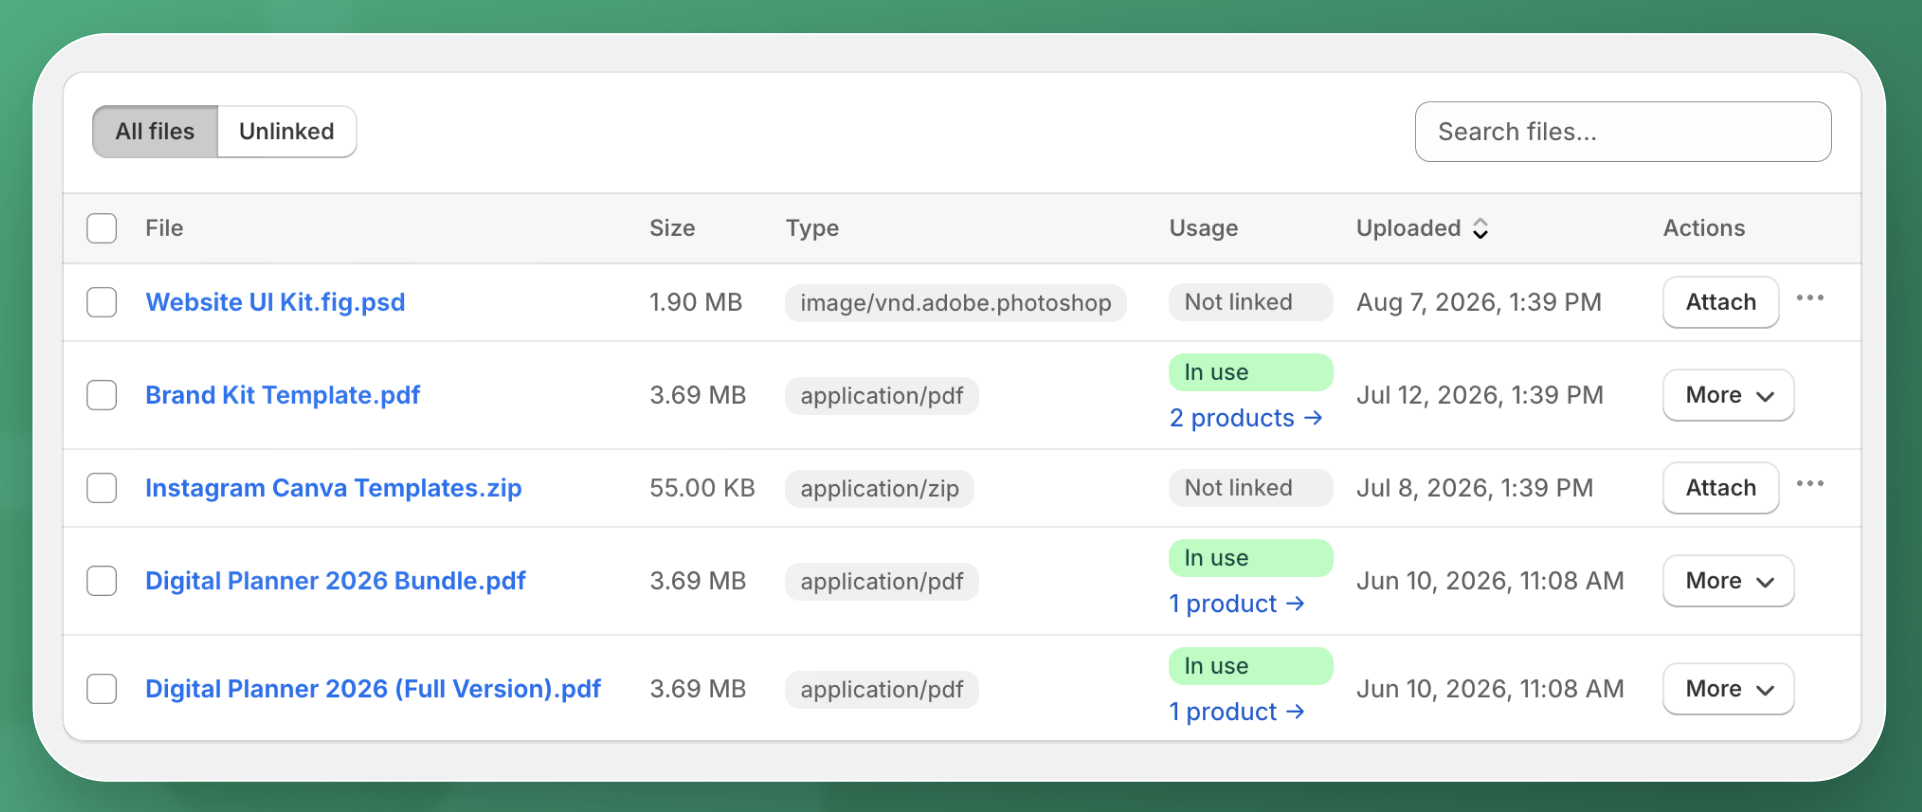Focus the Search files input field
The width and height of the screenshot is (1922, 812).
tap(1623, 131)
